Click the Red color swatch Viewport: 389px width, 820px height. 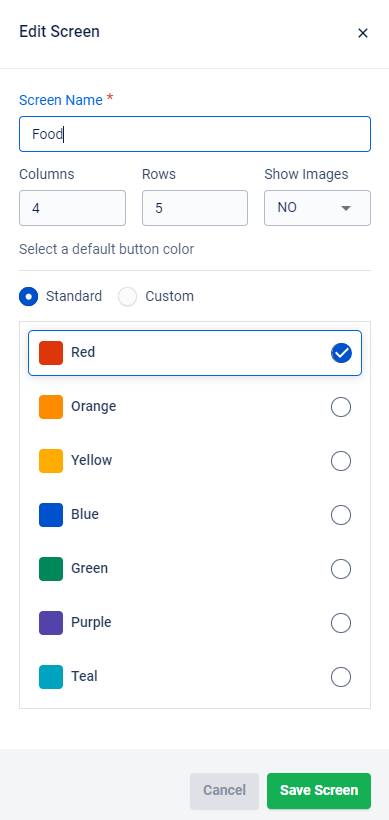pyautogui.click(x=51, y=353)
